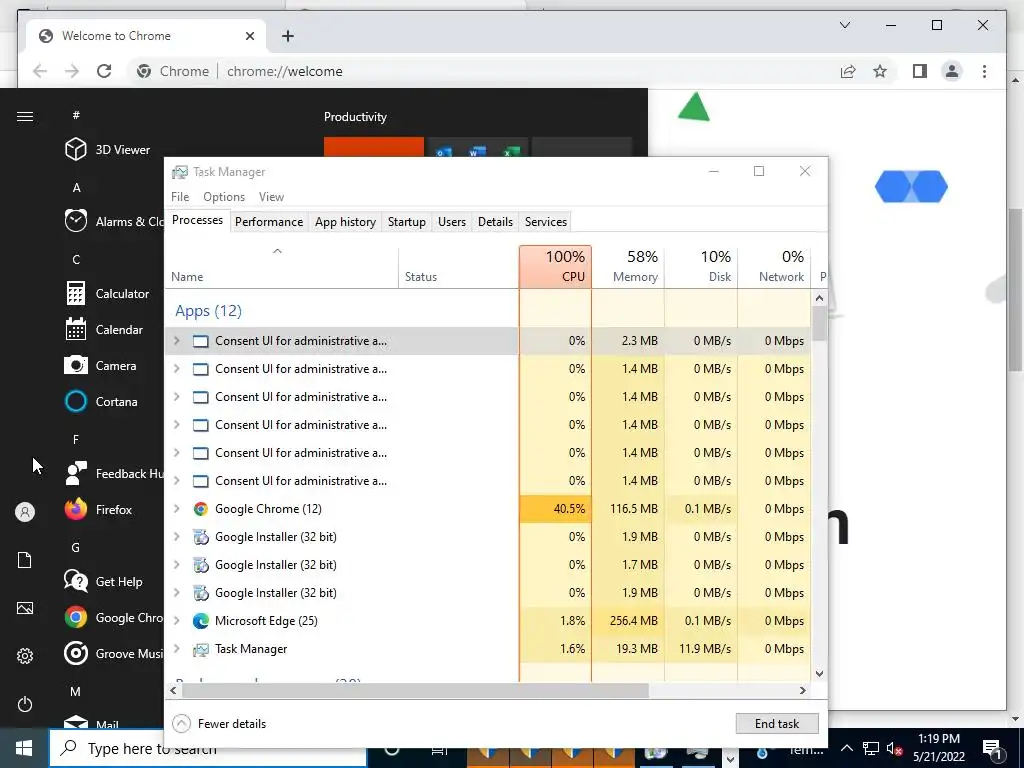Viewport: 1024px width, 768px height.
Task: Show hidden system tray icons
Action: (846, 748)
